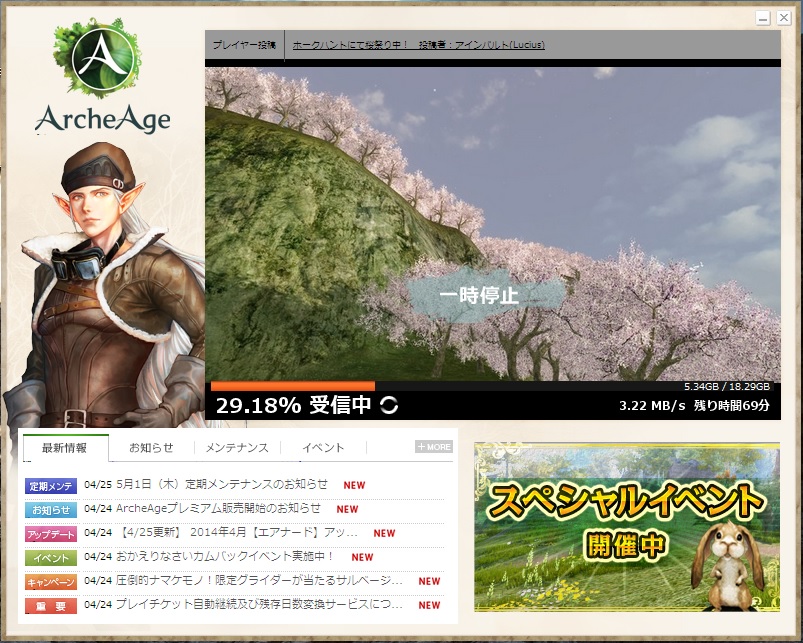Pause download with 一時停止 button

click(x=486, y=295)
